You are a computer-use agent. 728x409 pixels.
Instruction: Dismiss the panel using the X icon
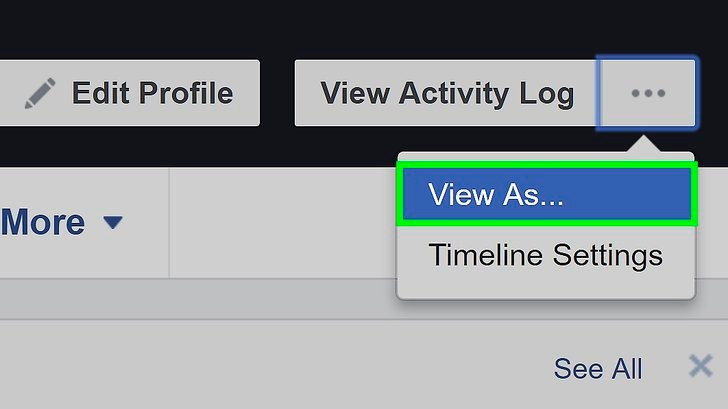click(x=701, y=367)
